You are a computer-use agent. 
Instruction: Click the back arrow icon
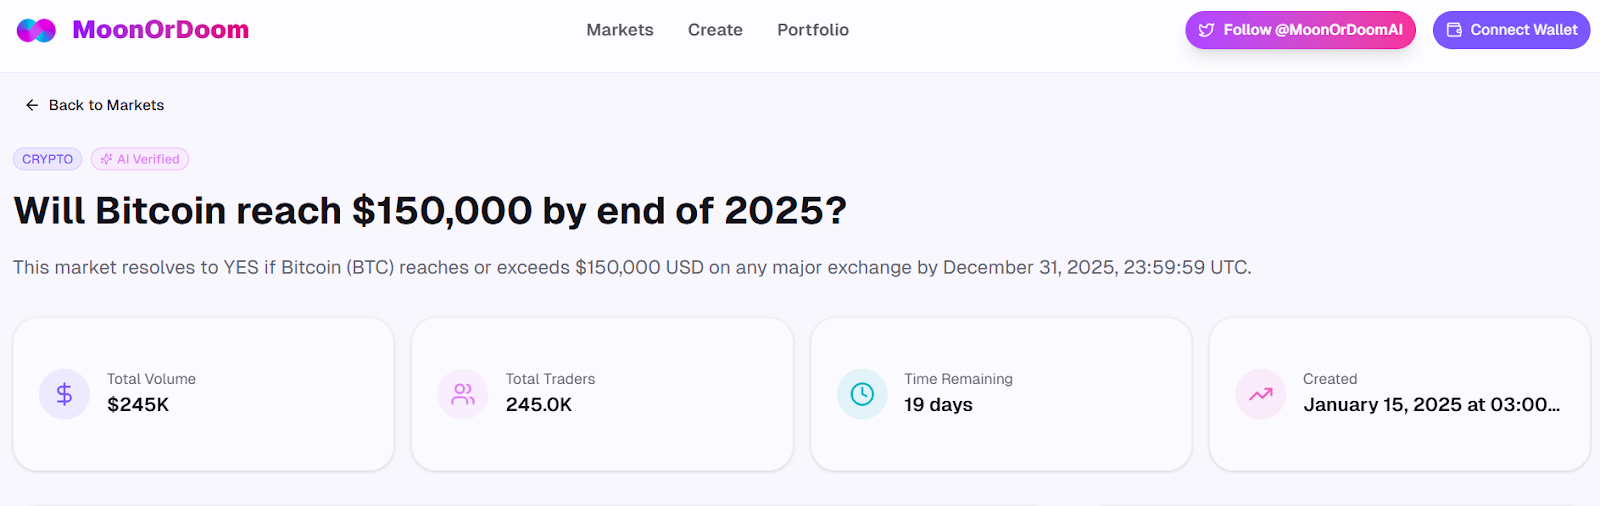coord(32,105)
